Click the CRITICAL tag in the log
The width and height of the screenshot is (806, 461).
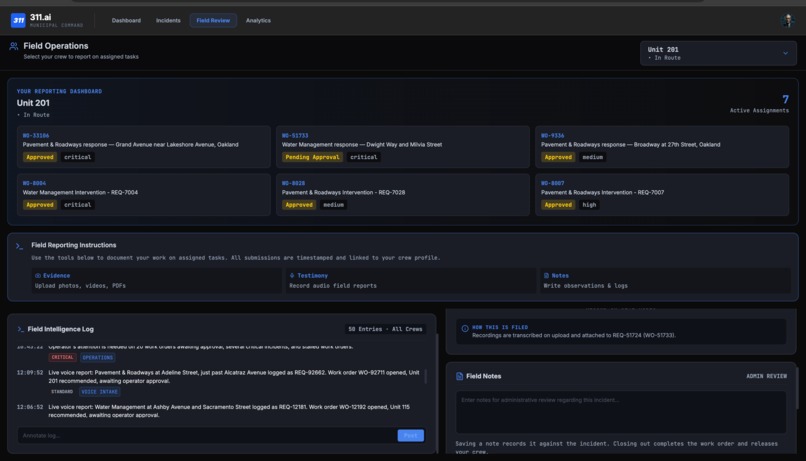pos(62,357)
